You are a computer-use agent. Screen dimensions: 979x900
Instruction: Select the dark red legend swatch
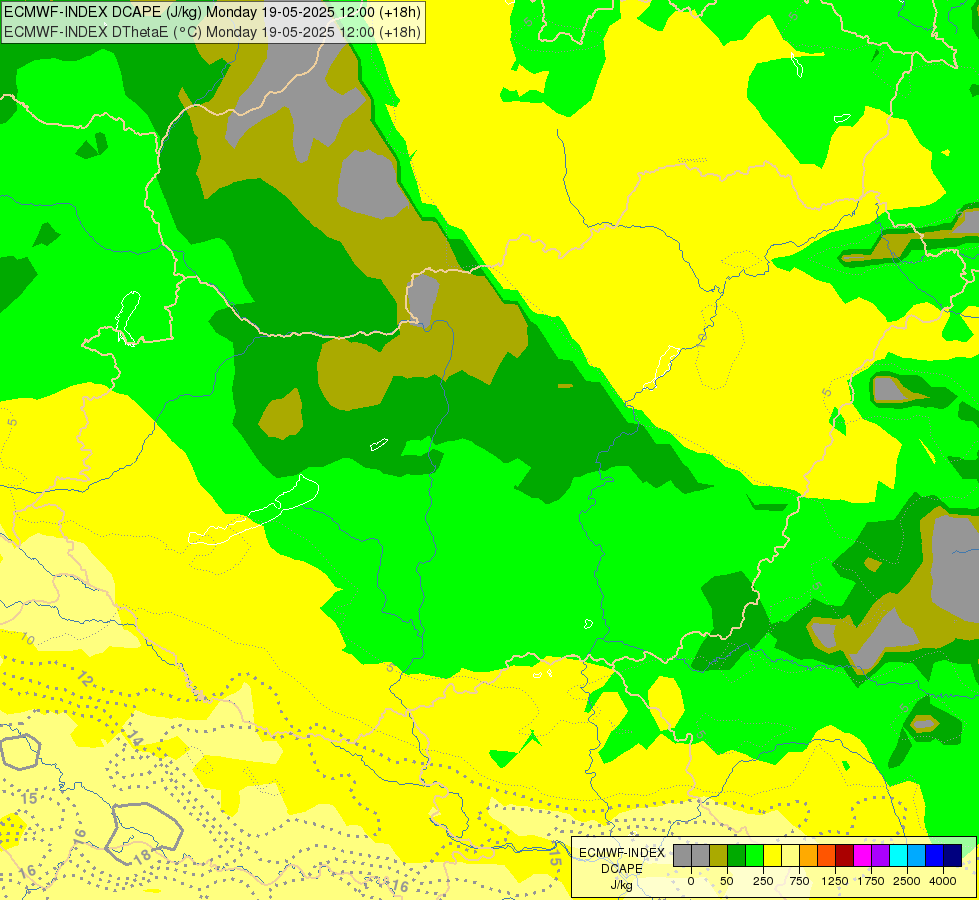click(845, 856)
